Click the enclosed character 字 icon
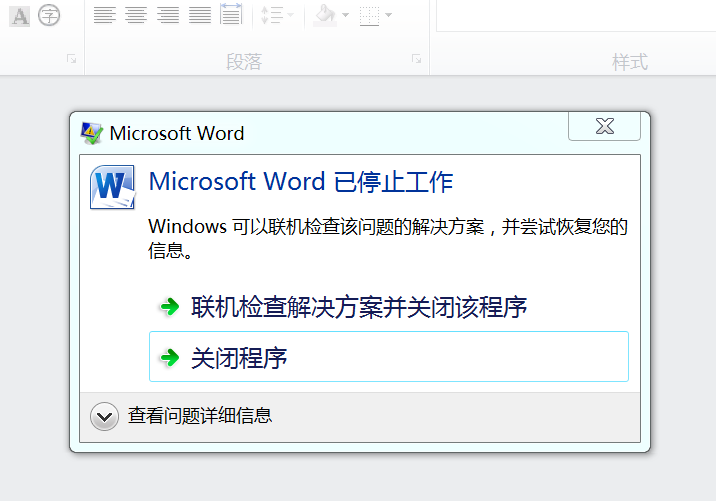The width and height of the screenshot is (716, 501). [x=49, y=15]
